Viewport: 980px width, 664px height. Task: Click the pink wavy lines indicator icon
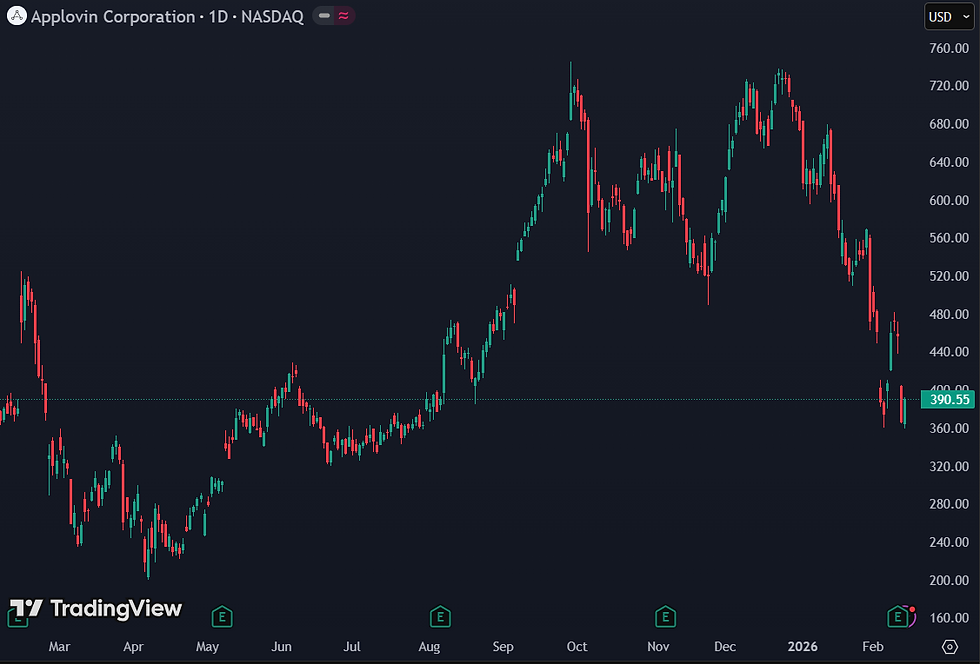pyautogui.click(x=343, y=16)
